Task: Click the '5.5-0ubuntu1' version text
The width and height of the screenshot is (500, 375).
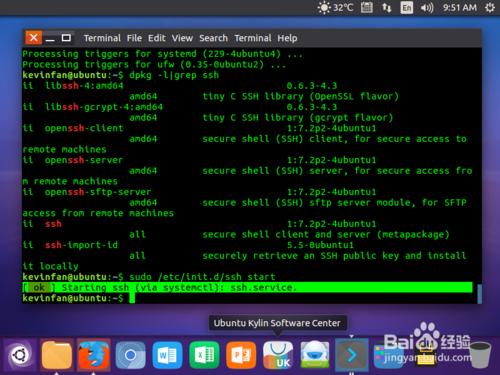Action: coord(320,245)
